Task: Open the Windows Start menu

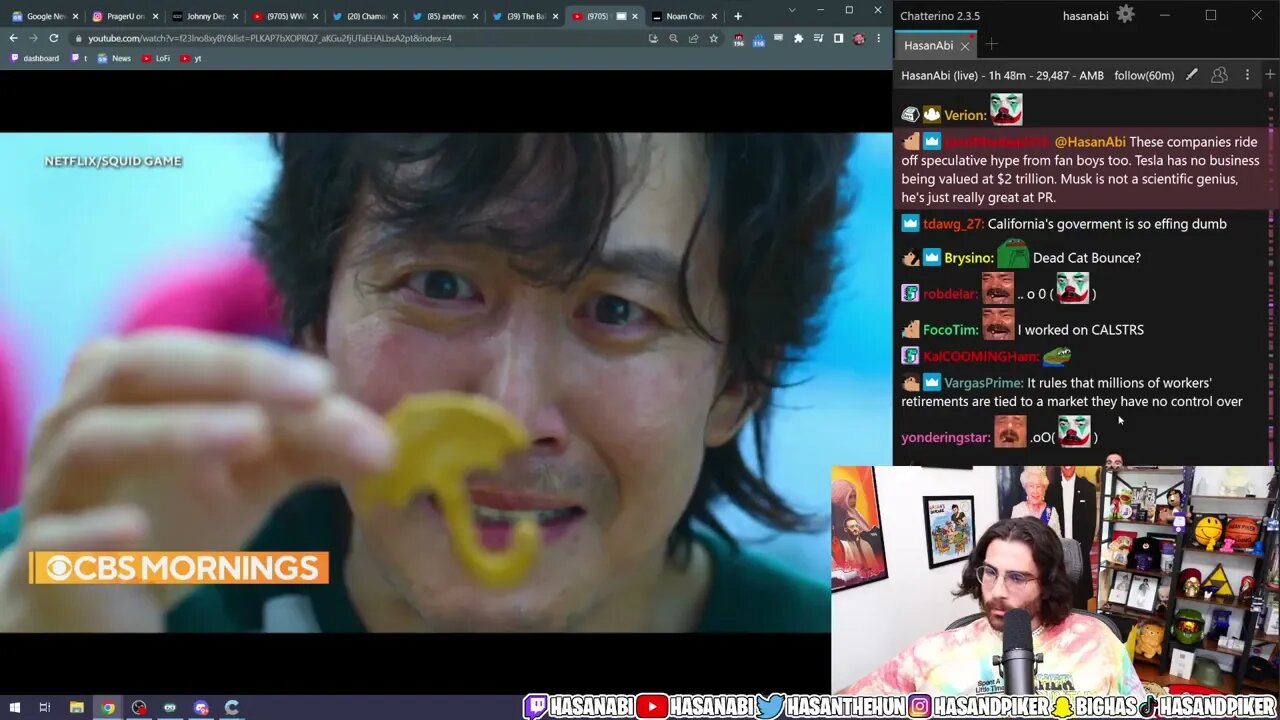Action: pos(14,707)
